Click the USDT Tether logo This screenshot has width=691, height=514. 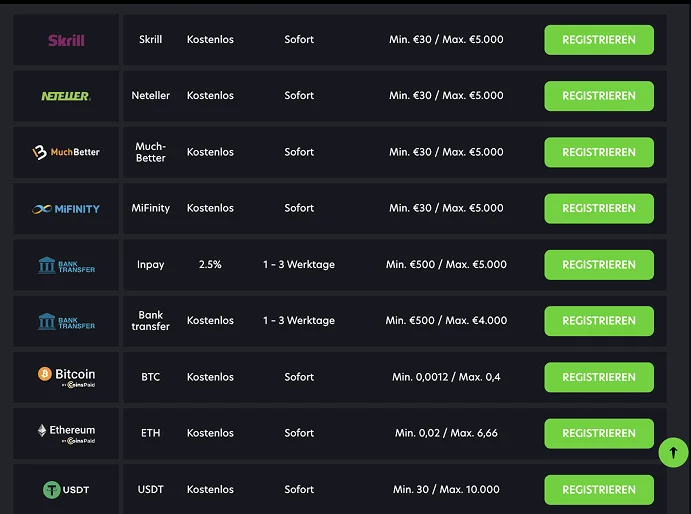point(66,489)
